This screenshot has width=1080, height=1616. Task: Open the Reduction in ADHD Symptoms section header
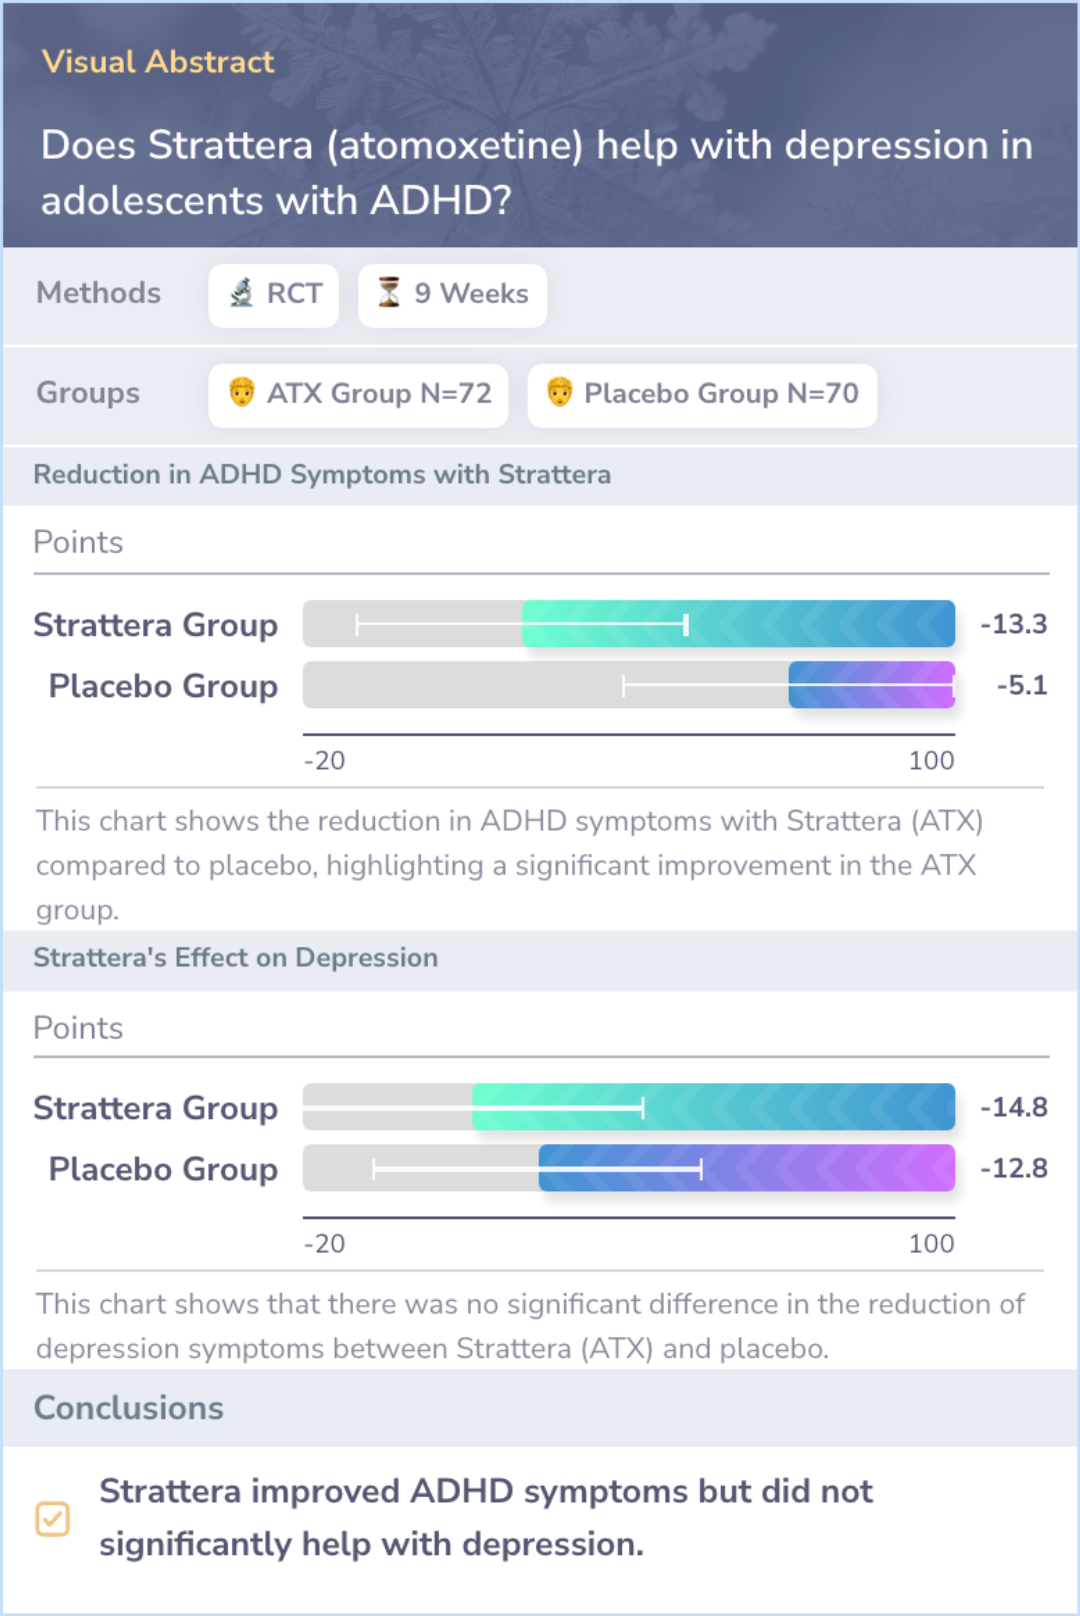322,475
